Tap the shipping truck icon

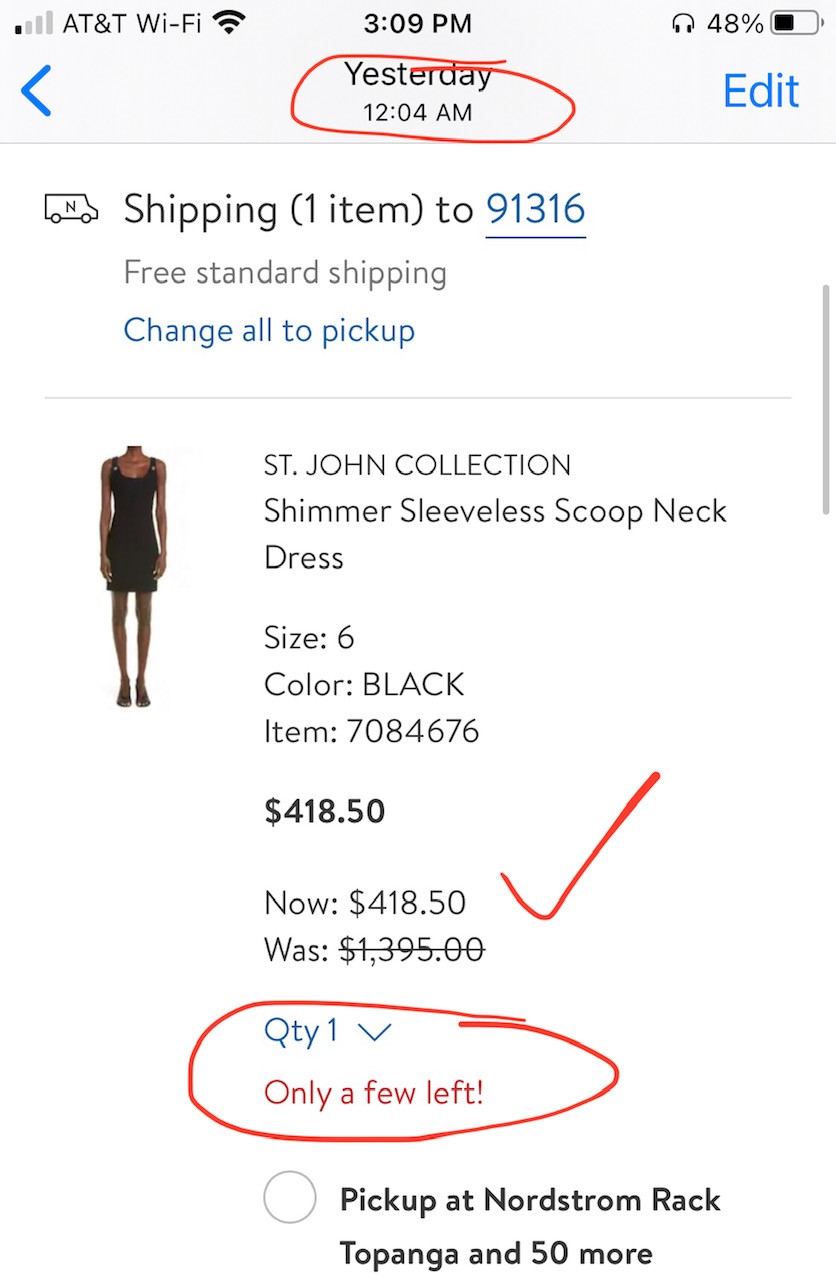(x=71, y=209)
